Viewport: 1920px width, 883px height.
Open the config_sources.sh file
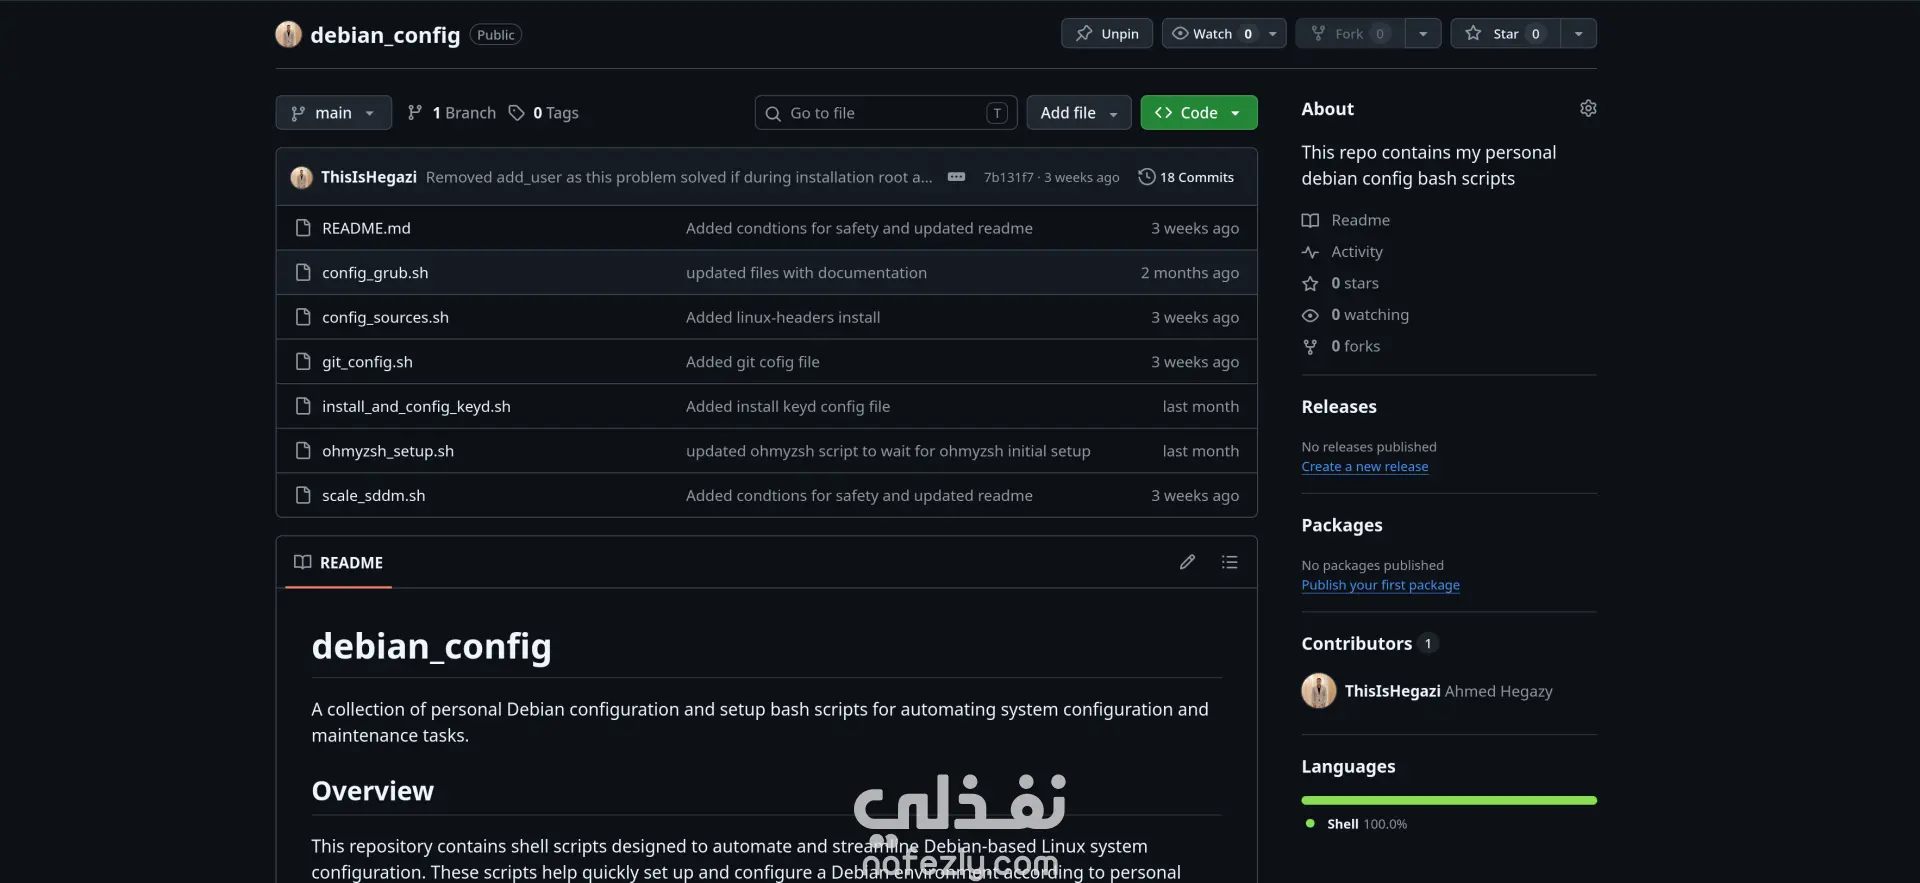tap(385, 317)
